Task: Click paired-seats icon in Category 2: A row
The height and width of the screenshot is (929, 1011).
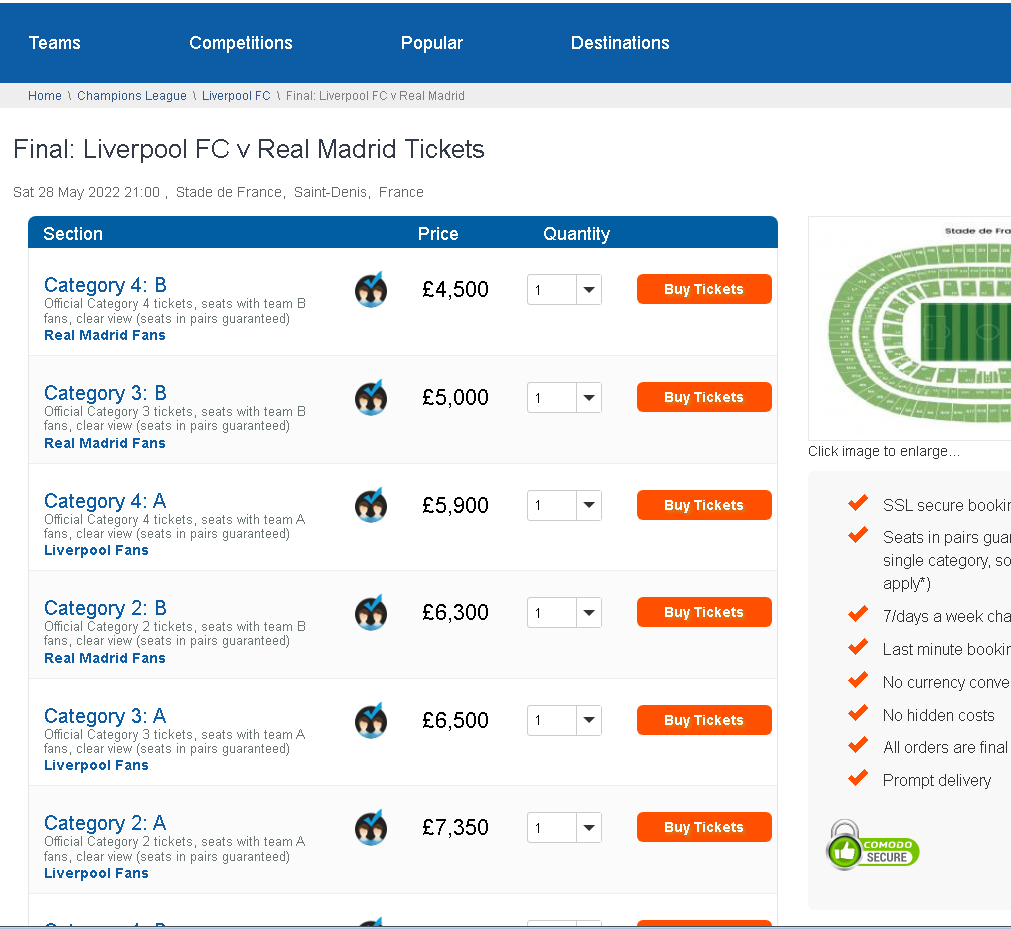Action: pyautogui.click(x=371, y=827)
